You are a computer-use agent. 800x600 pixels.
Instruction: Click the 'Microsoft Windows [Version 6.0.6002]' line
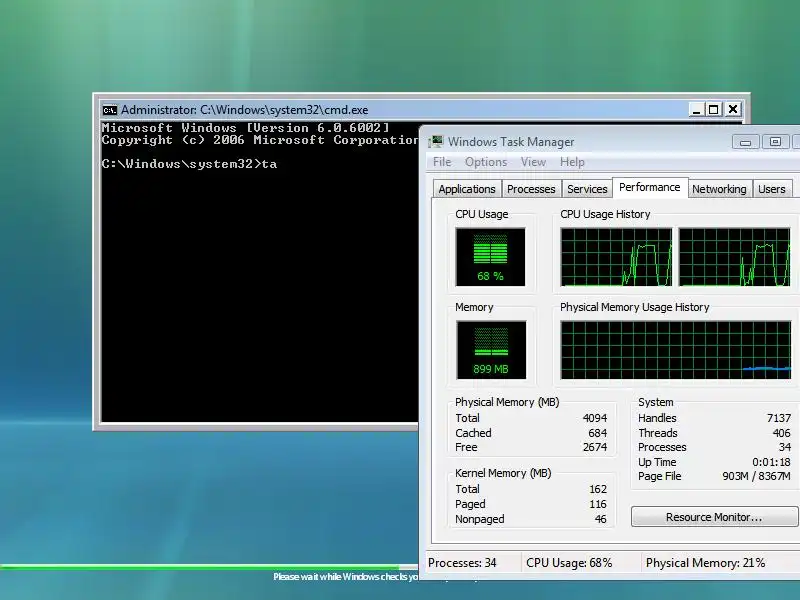pos(245,128)
